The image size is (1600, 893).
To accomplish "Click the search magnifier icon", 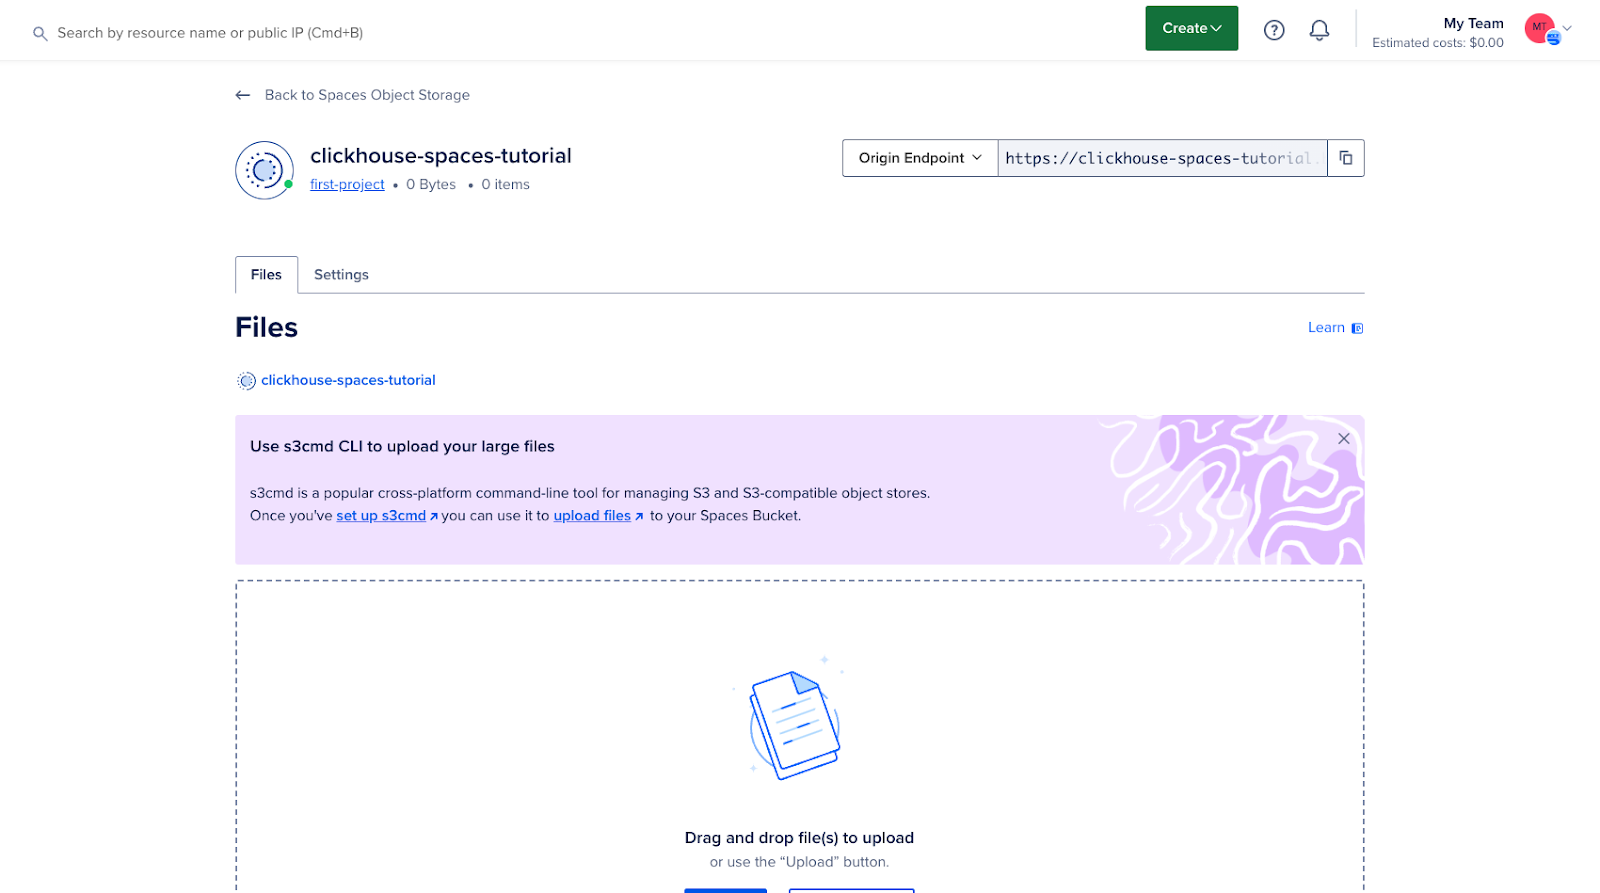I will (40, 34).
